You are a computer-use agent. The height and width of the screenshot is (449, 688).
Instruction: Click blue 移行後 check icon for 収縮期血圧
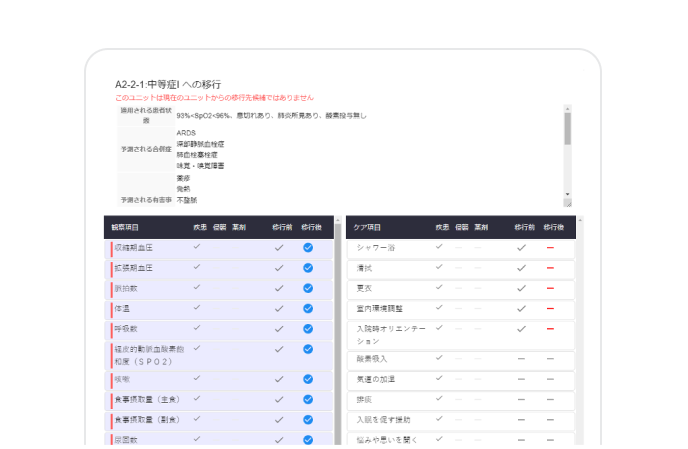(x=308, y=247)
